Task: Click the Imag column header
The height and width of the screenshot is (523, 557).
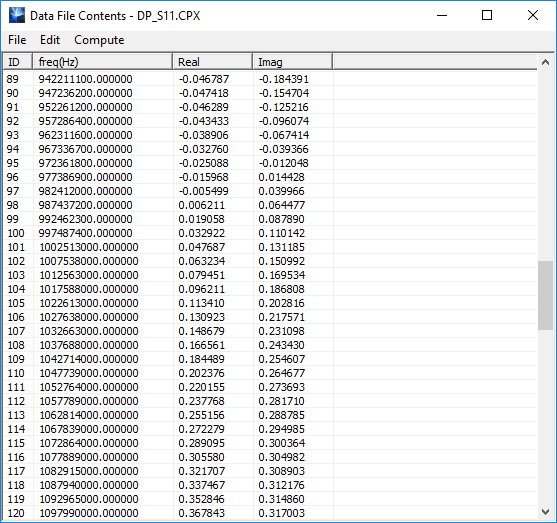Action: tap(292, 62)
